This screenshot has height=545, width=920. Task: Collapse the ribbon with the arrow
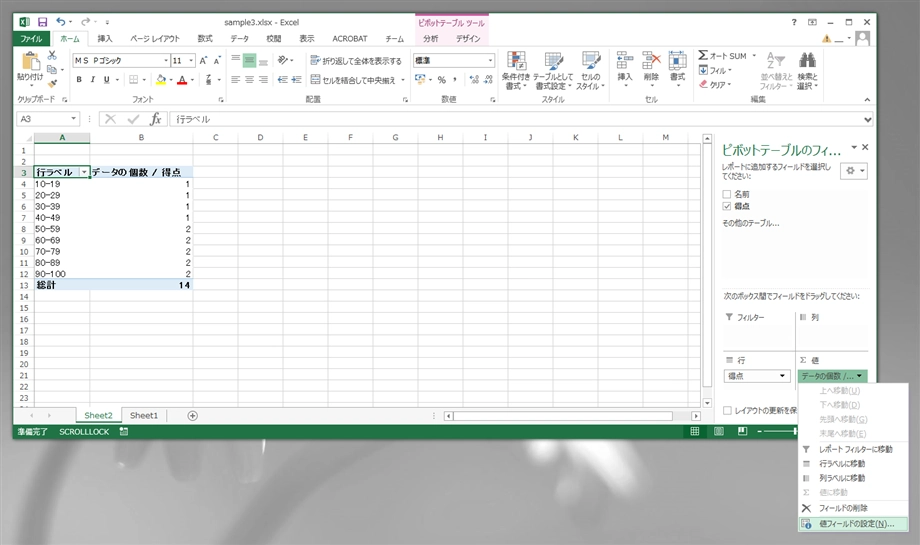(867, 100)
